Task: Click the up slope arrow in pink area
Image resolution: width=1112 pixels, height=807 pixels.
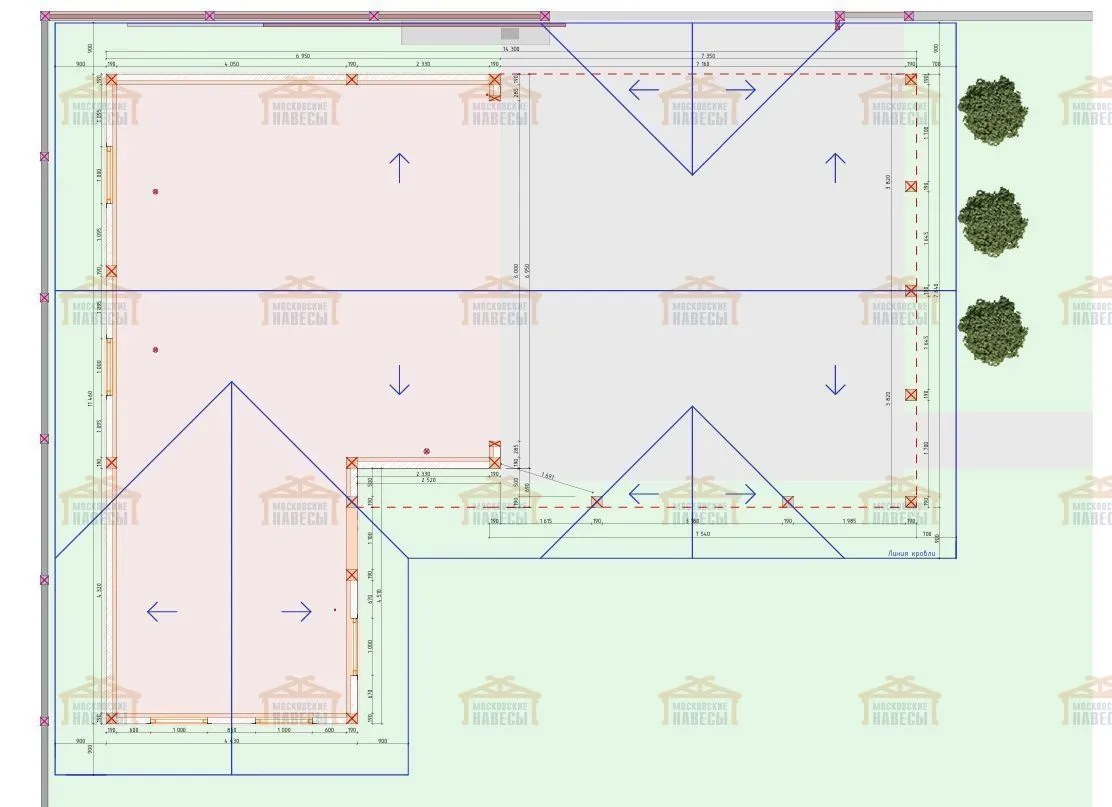Action: (x=399, y=167)
